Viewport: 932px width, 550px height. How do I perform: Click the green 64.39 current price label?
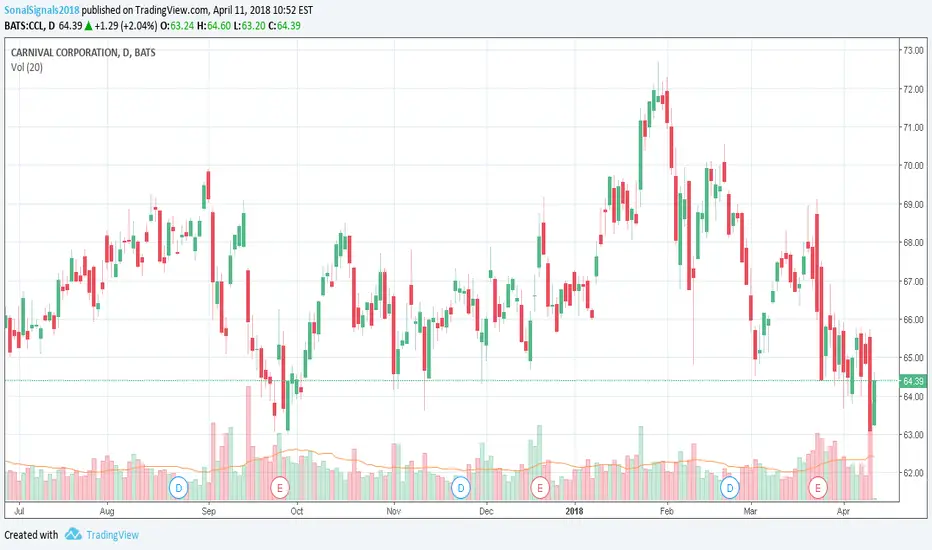pos(912,381)
